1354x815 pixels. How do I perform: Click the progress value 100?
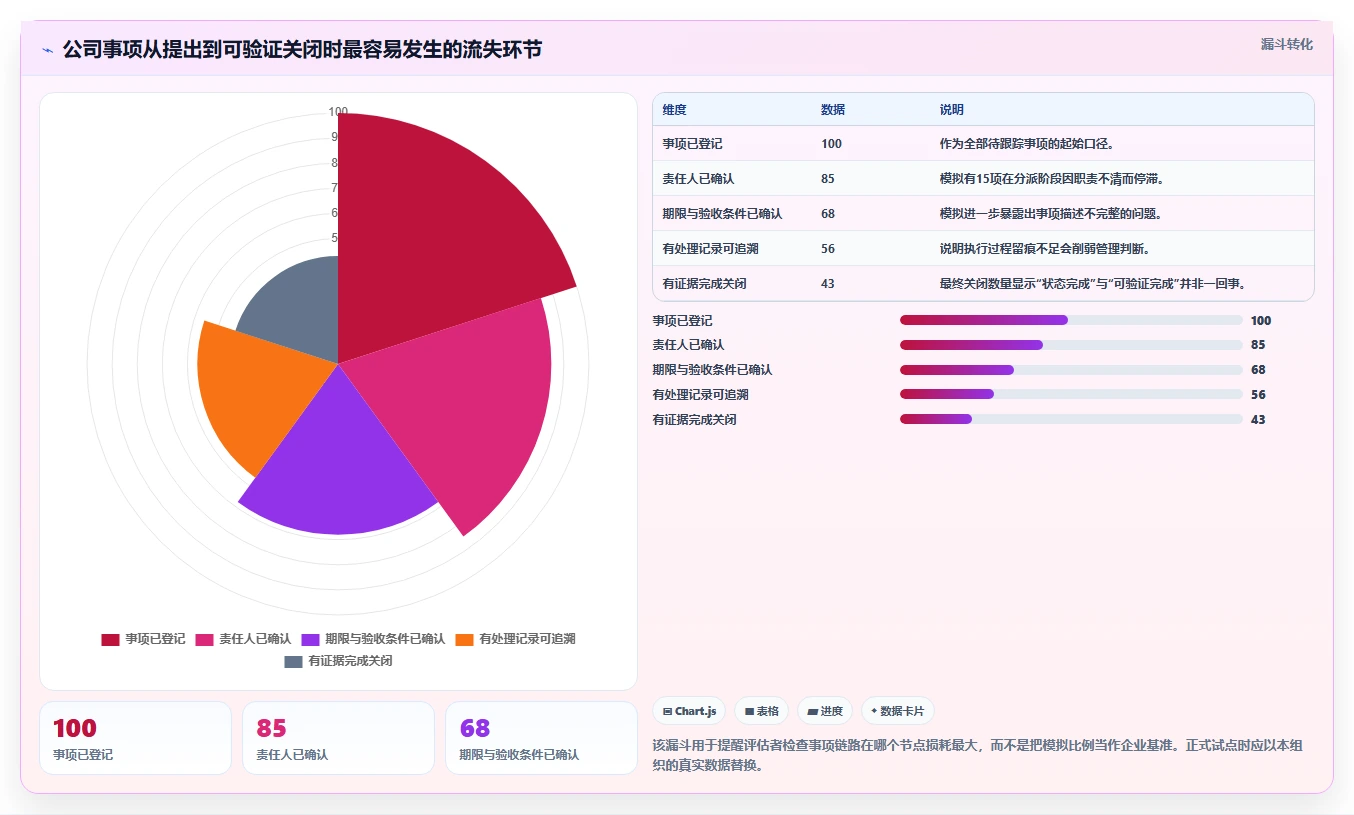(1261, 321)
